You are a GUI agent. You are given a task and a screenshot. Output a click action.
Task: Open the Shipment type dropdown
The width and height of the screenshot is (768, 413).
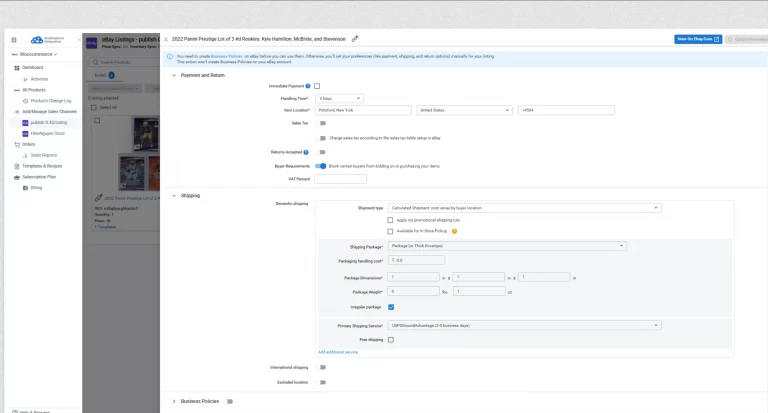point(524,208)
